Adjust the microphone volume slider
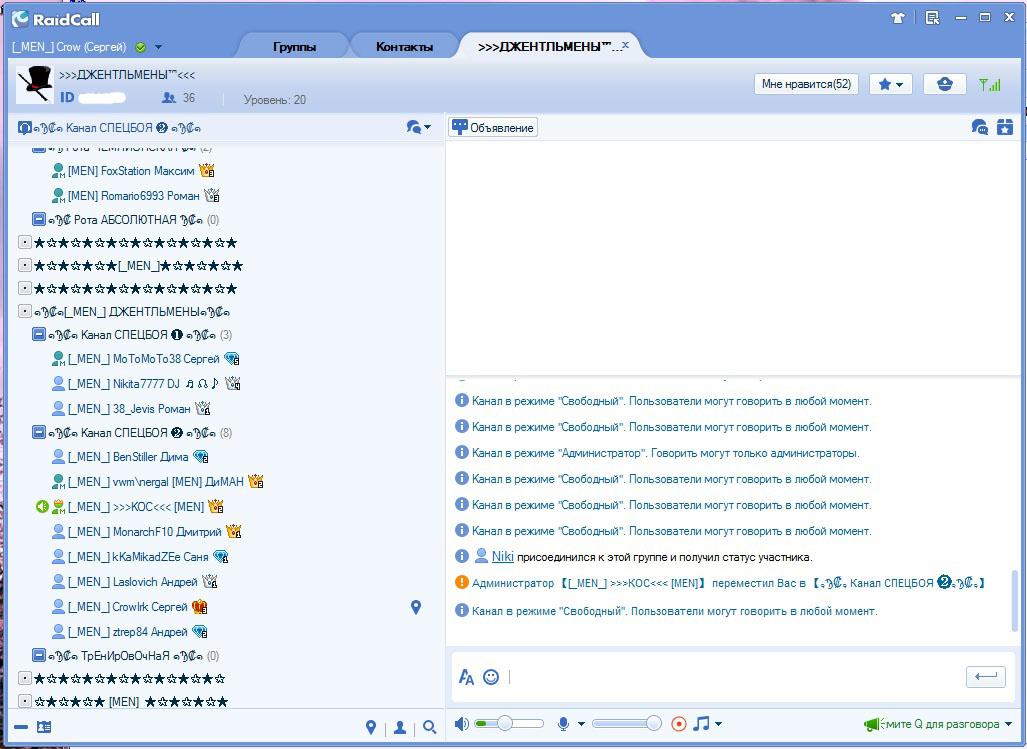 tap(627, 723)
